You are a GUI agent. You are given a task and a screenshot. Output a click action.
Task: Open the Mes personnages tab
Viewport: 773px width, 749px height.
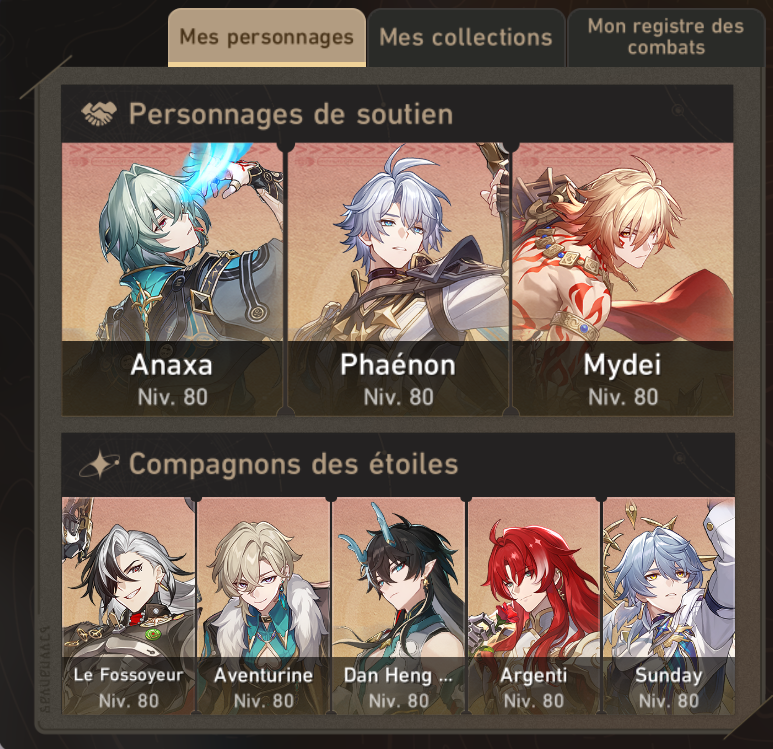coord(267,37)
